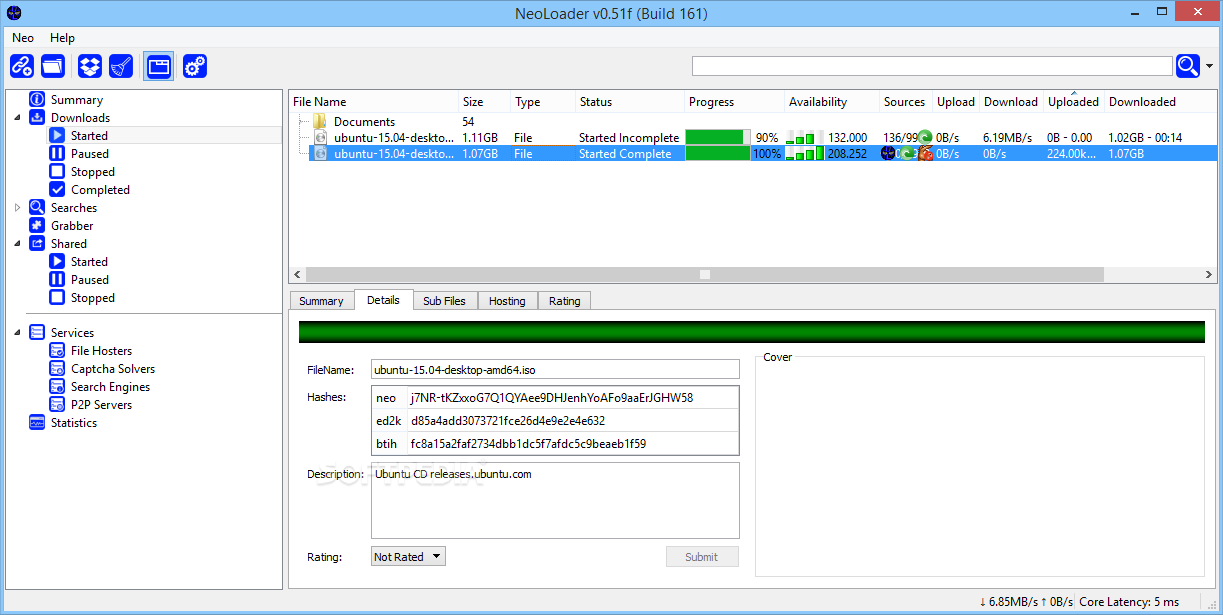Switch to the Hosting tab

[x=507, y=301]
